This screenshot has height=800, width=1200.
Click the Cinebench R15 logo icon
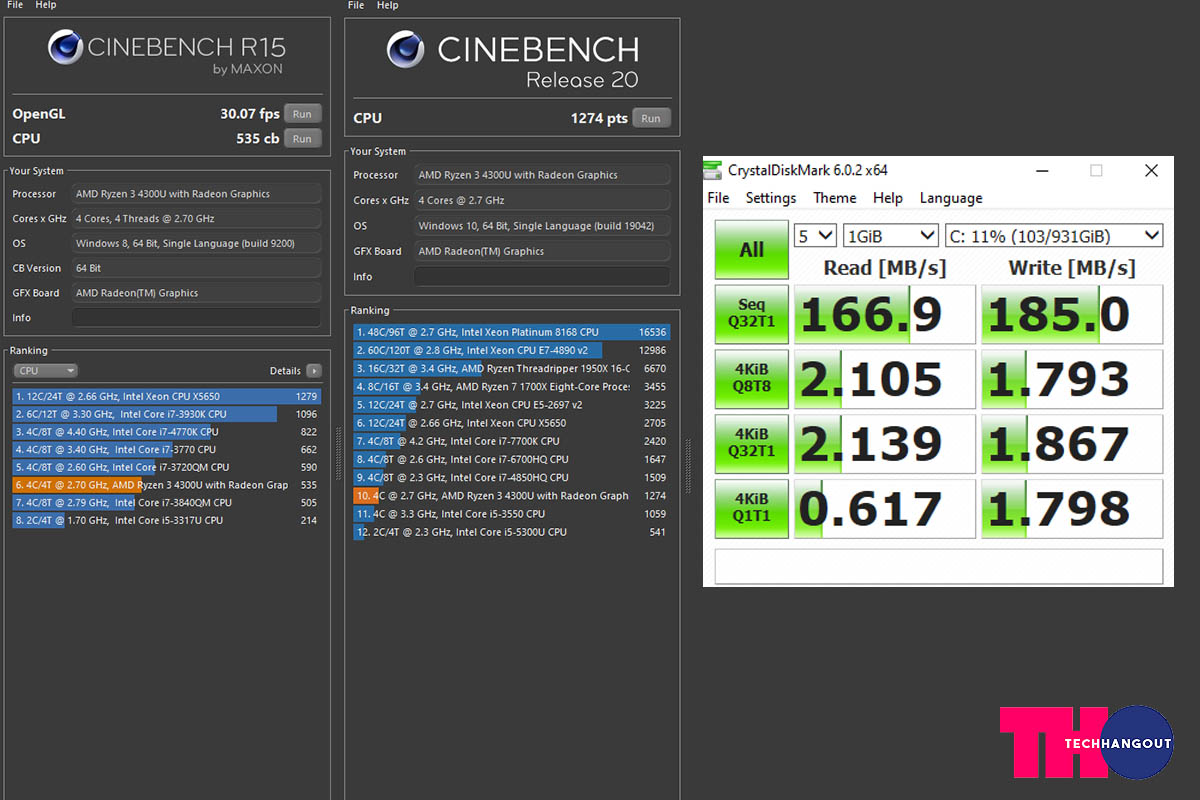point(66,48)
